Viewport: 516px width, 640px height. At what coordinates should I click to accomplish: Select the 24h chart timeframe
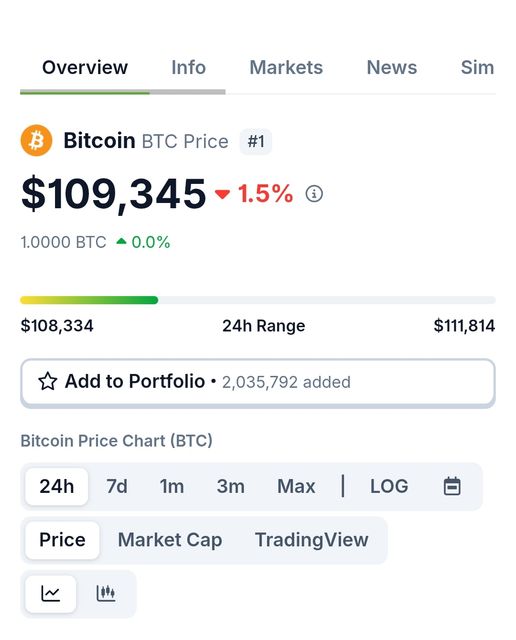[x=57, y=486]
